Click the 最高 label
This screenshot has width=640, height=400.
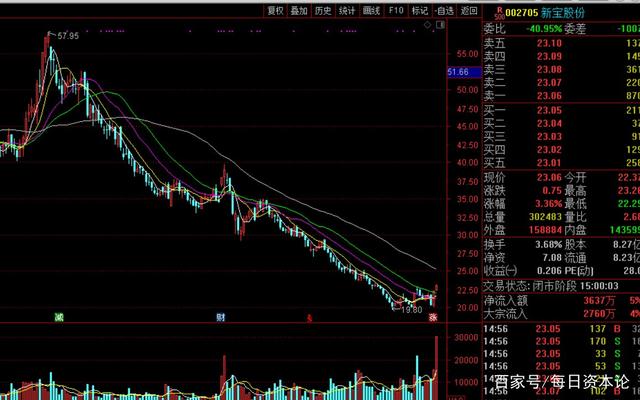(x=575, y=191)
